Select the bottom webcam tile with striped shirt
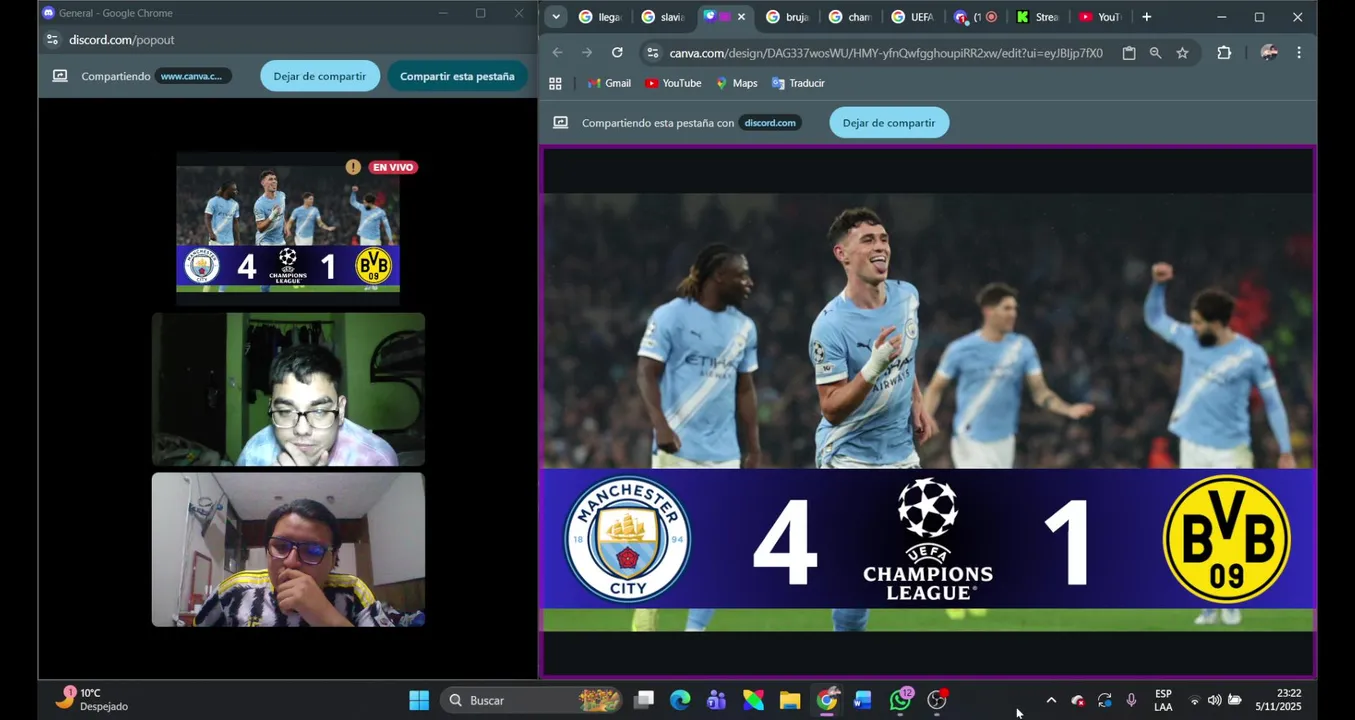Viewport: 1355px width, 720px height. pos(288,549)
